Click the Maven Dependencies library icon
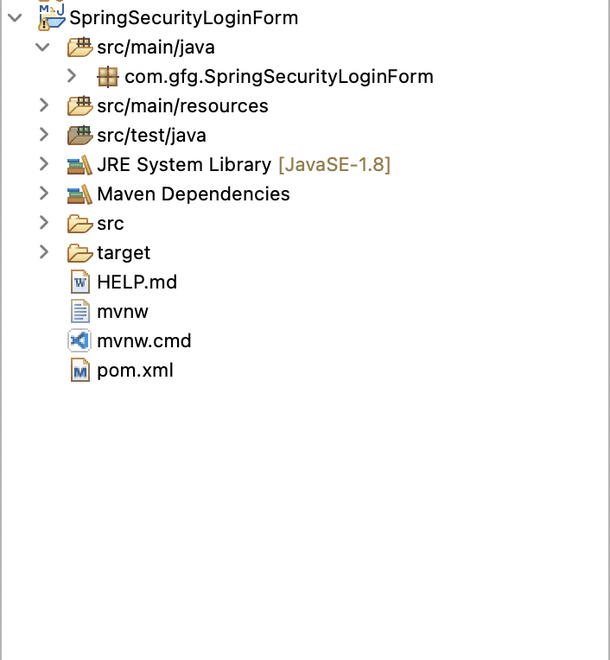 click(x=79, y=194)
